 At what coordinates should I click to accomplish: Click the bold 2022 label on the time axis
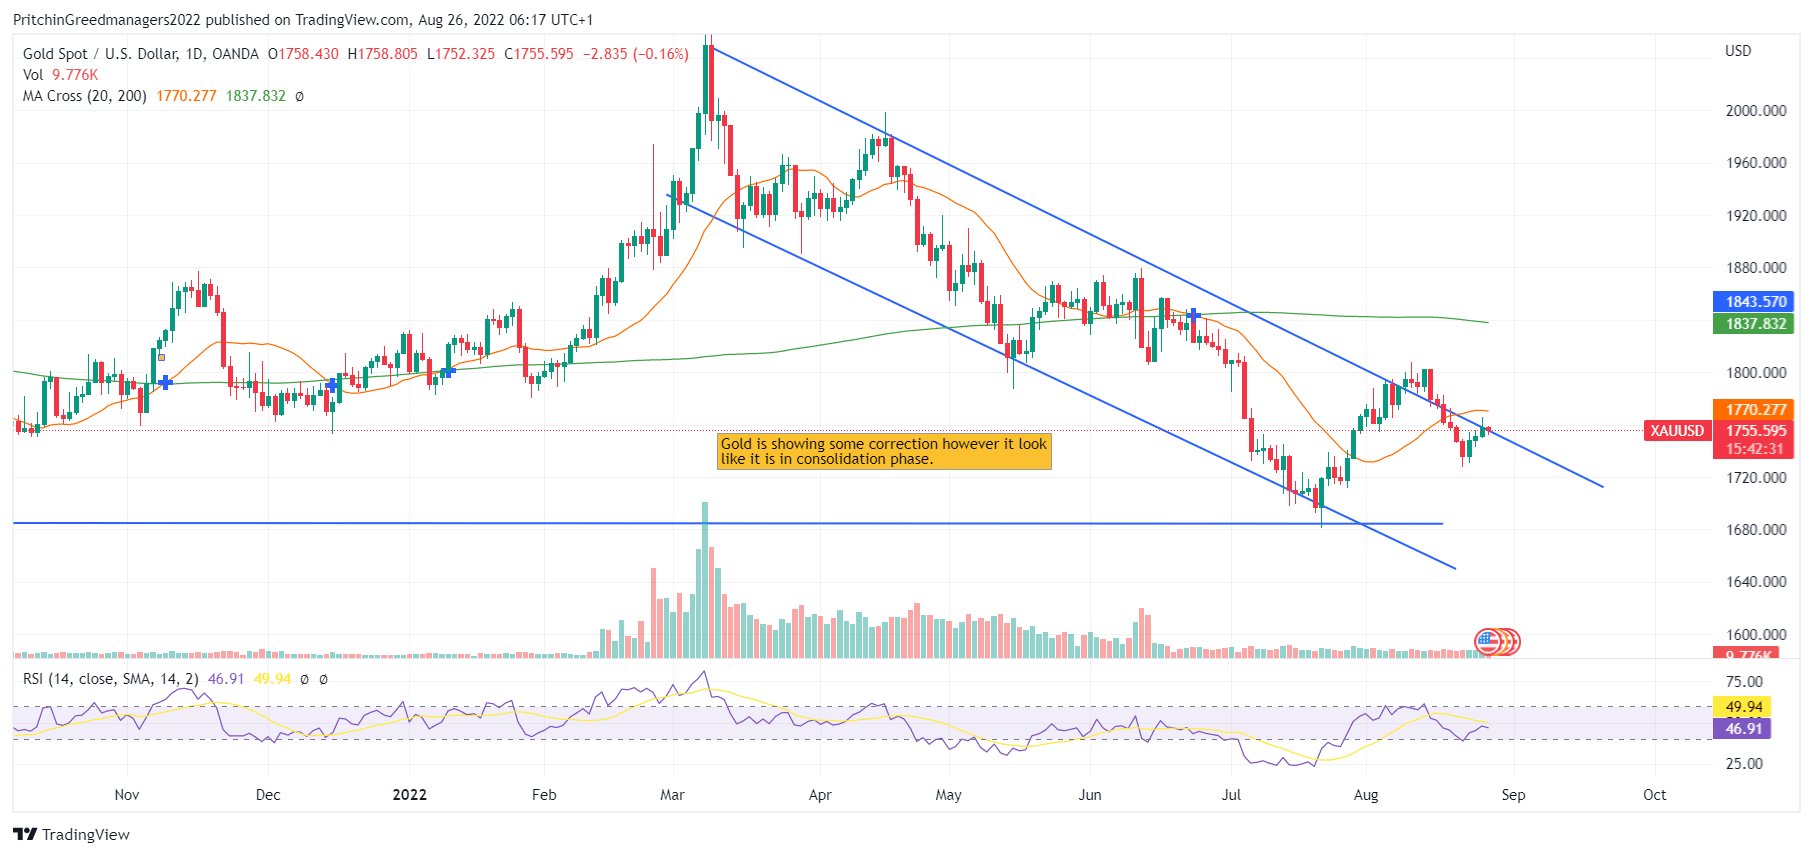pyautogui.click(x=410, y=795)
